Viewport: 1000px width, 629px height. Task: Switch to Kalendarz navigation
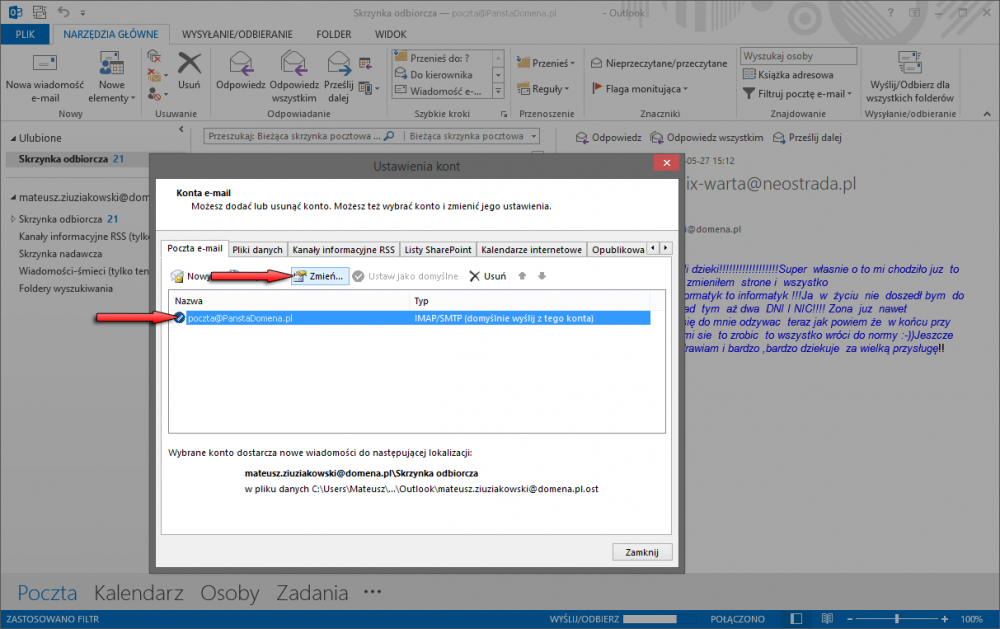click(139, 593)
